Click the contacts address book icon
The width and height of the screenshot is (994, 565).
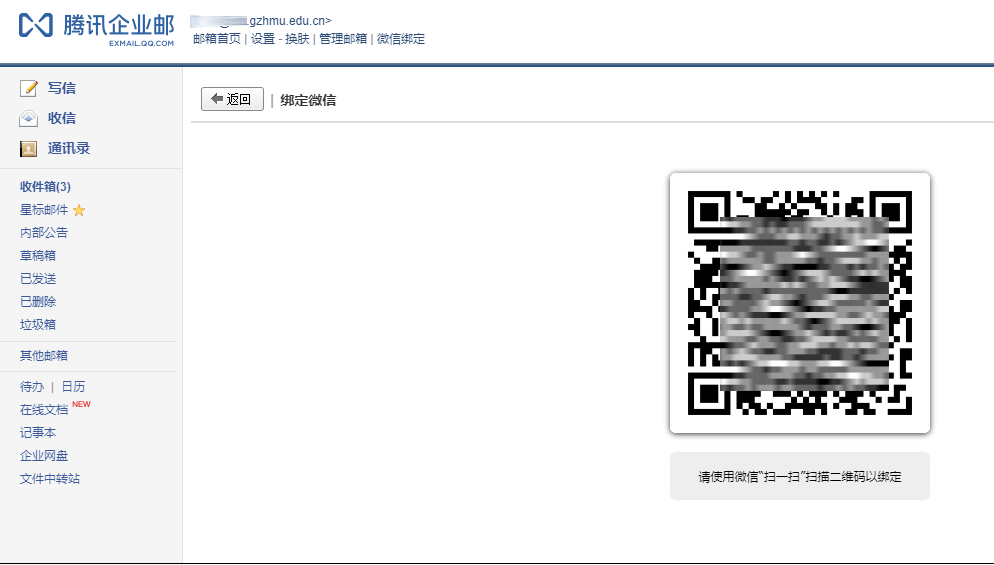pyautogui.click(x=29, y=149)
